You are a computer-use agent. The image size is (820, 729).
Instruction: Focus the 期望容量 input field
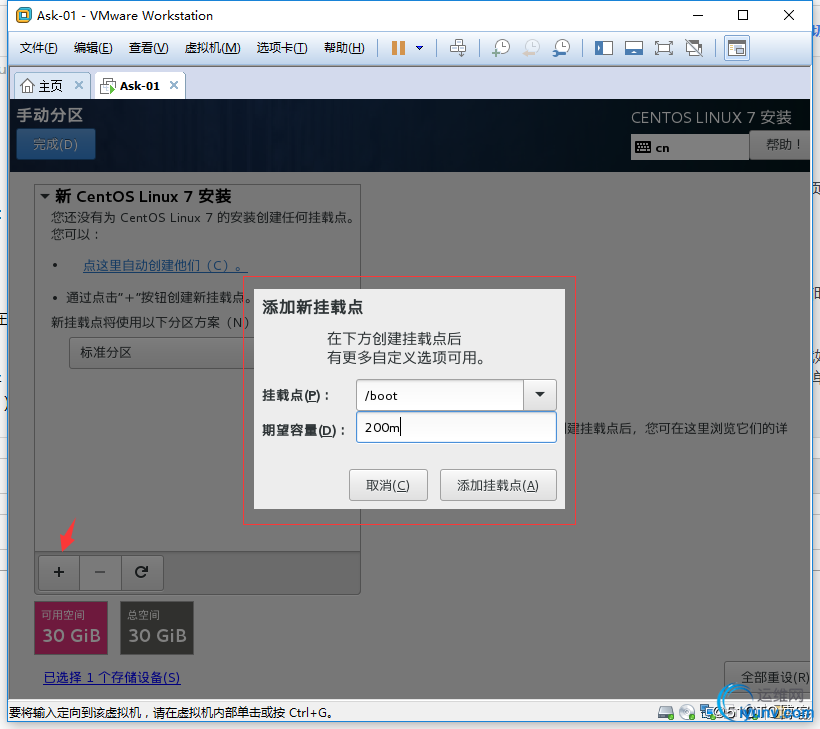point(456,427)
